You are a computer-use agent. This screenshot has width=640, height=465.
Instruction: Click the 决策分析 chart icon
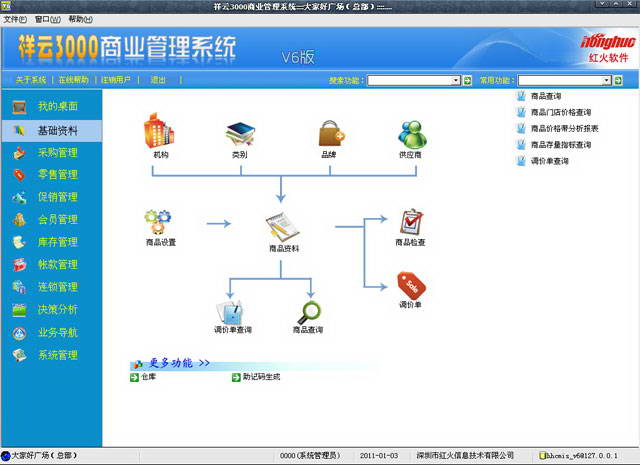19,310
